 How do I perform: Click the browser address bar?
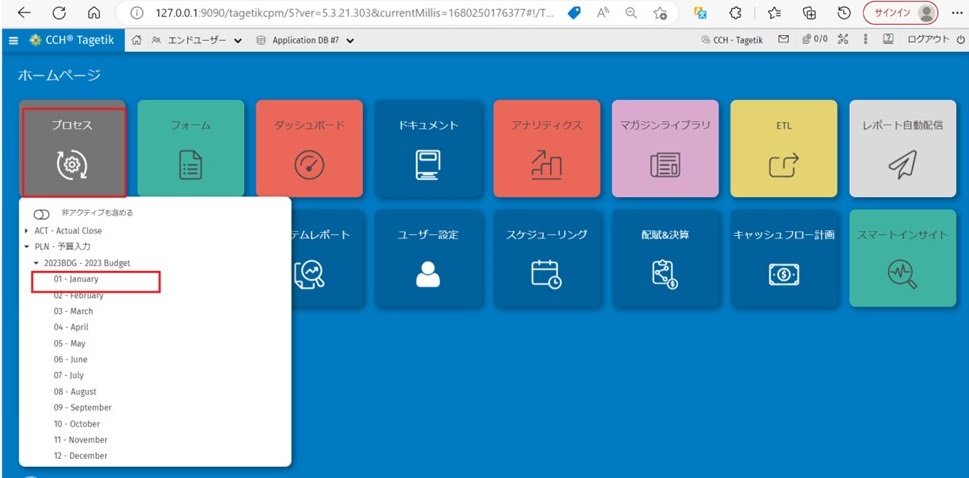pyautogui.click(x=350, y=13)
